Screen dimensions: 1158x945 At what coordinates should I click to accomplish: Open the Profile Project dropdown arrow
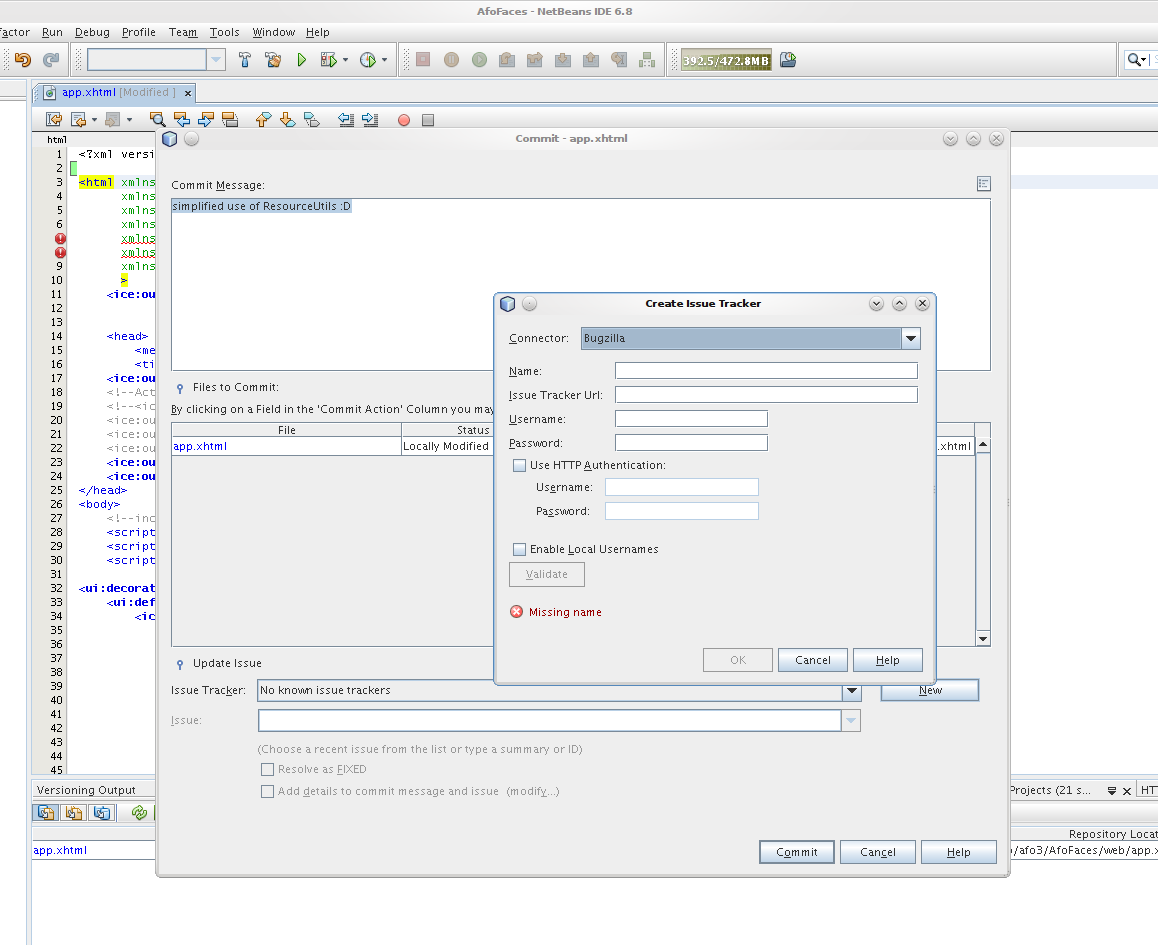click(x=384, y=60)
